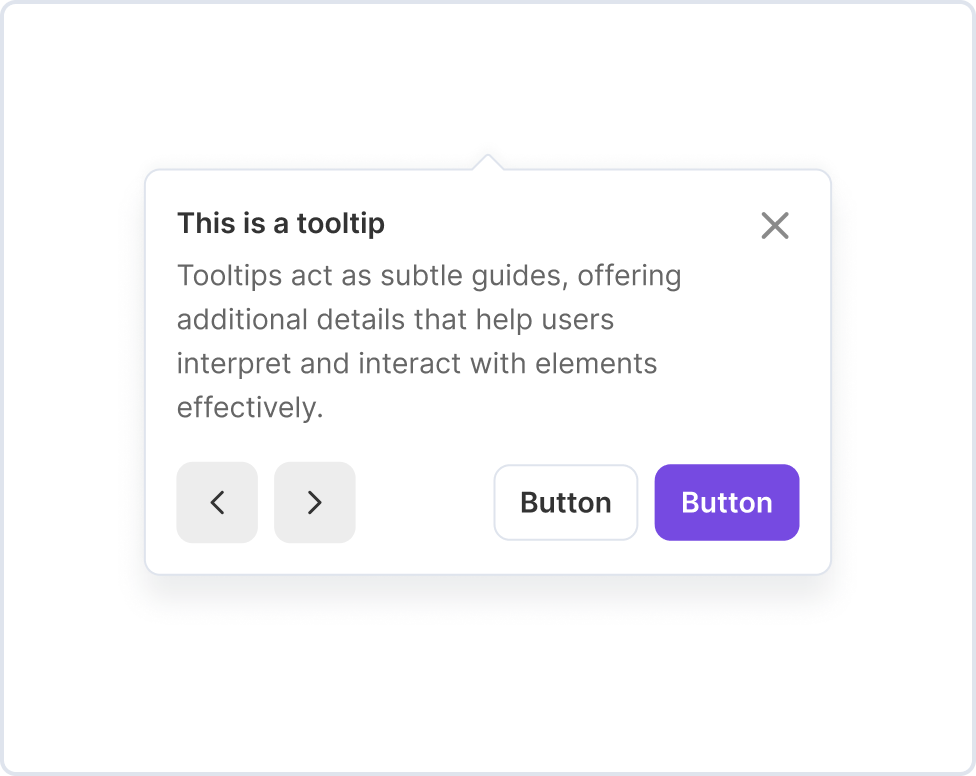Click the tooltip's pointer arrow at top
The image size is (976, 776).
(x=487, y=163)
